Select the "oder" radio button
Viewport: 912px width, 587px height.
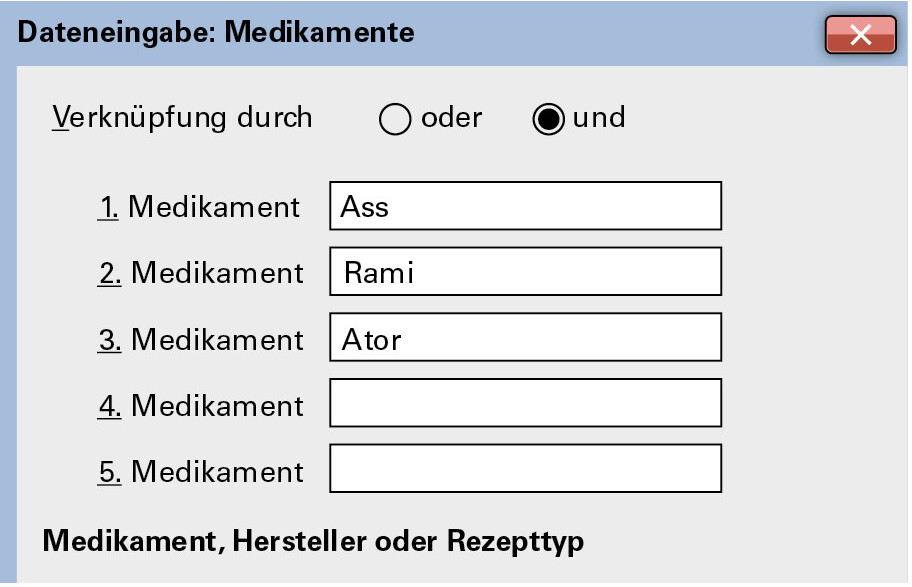point(396,119)
